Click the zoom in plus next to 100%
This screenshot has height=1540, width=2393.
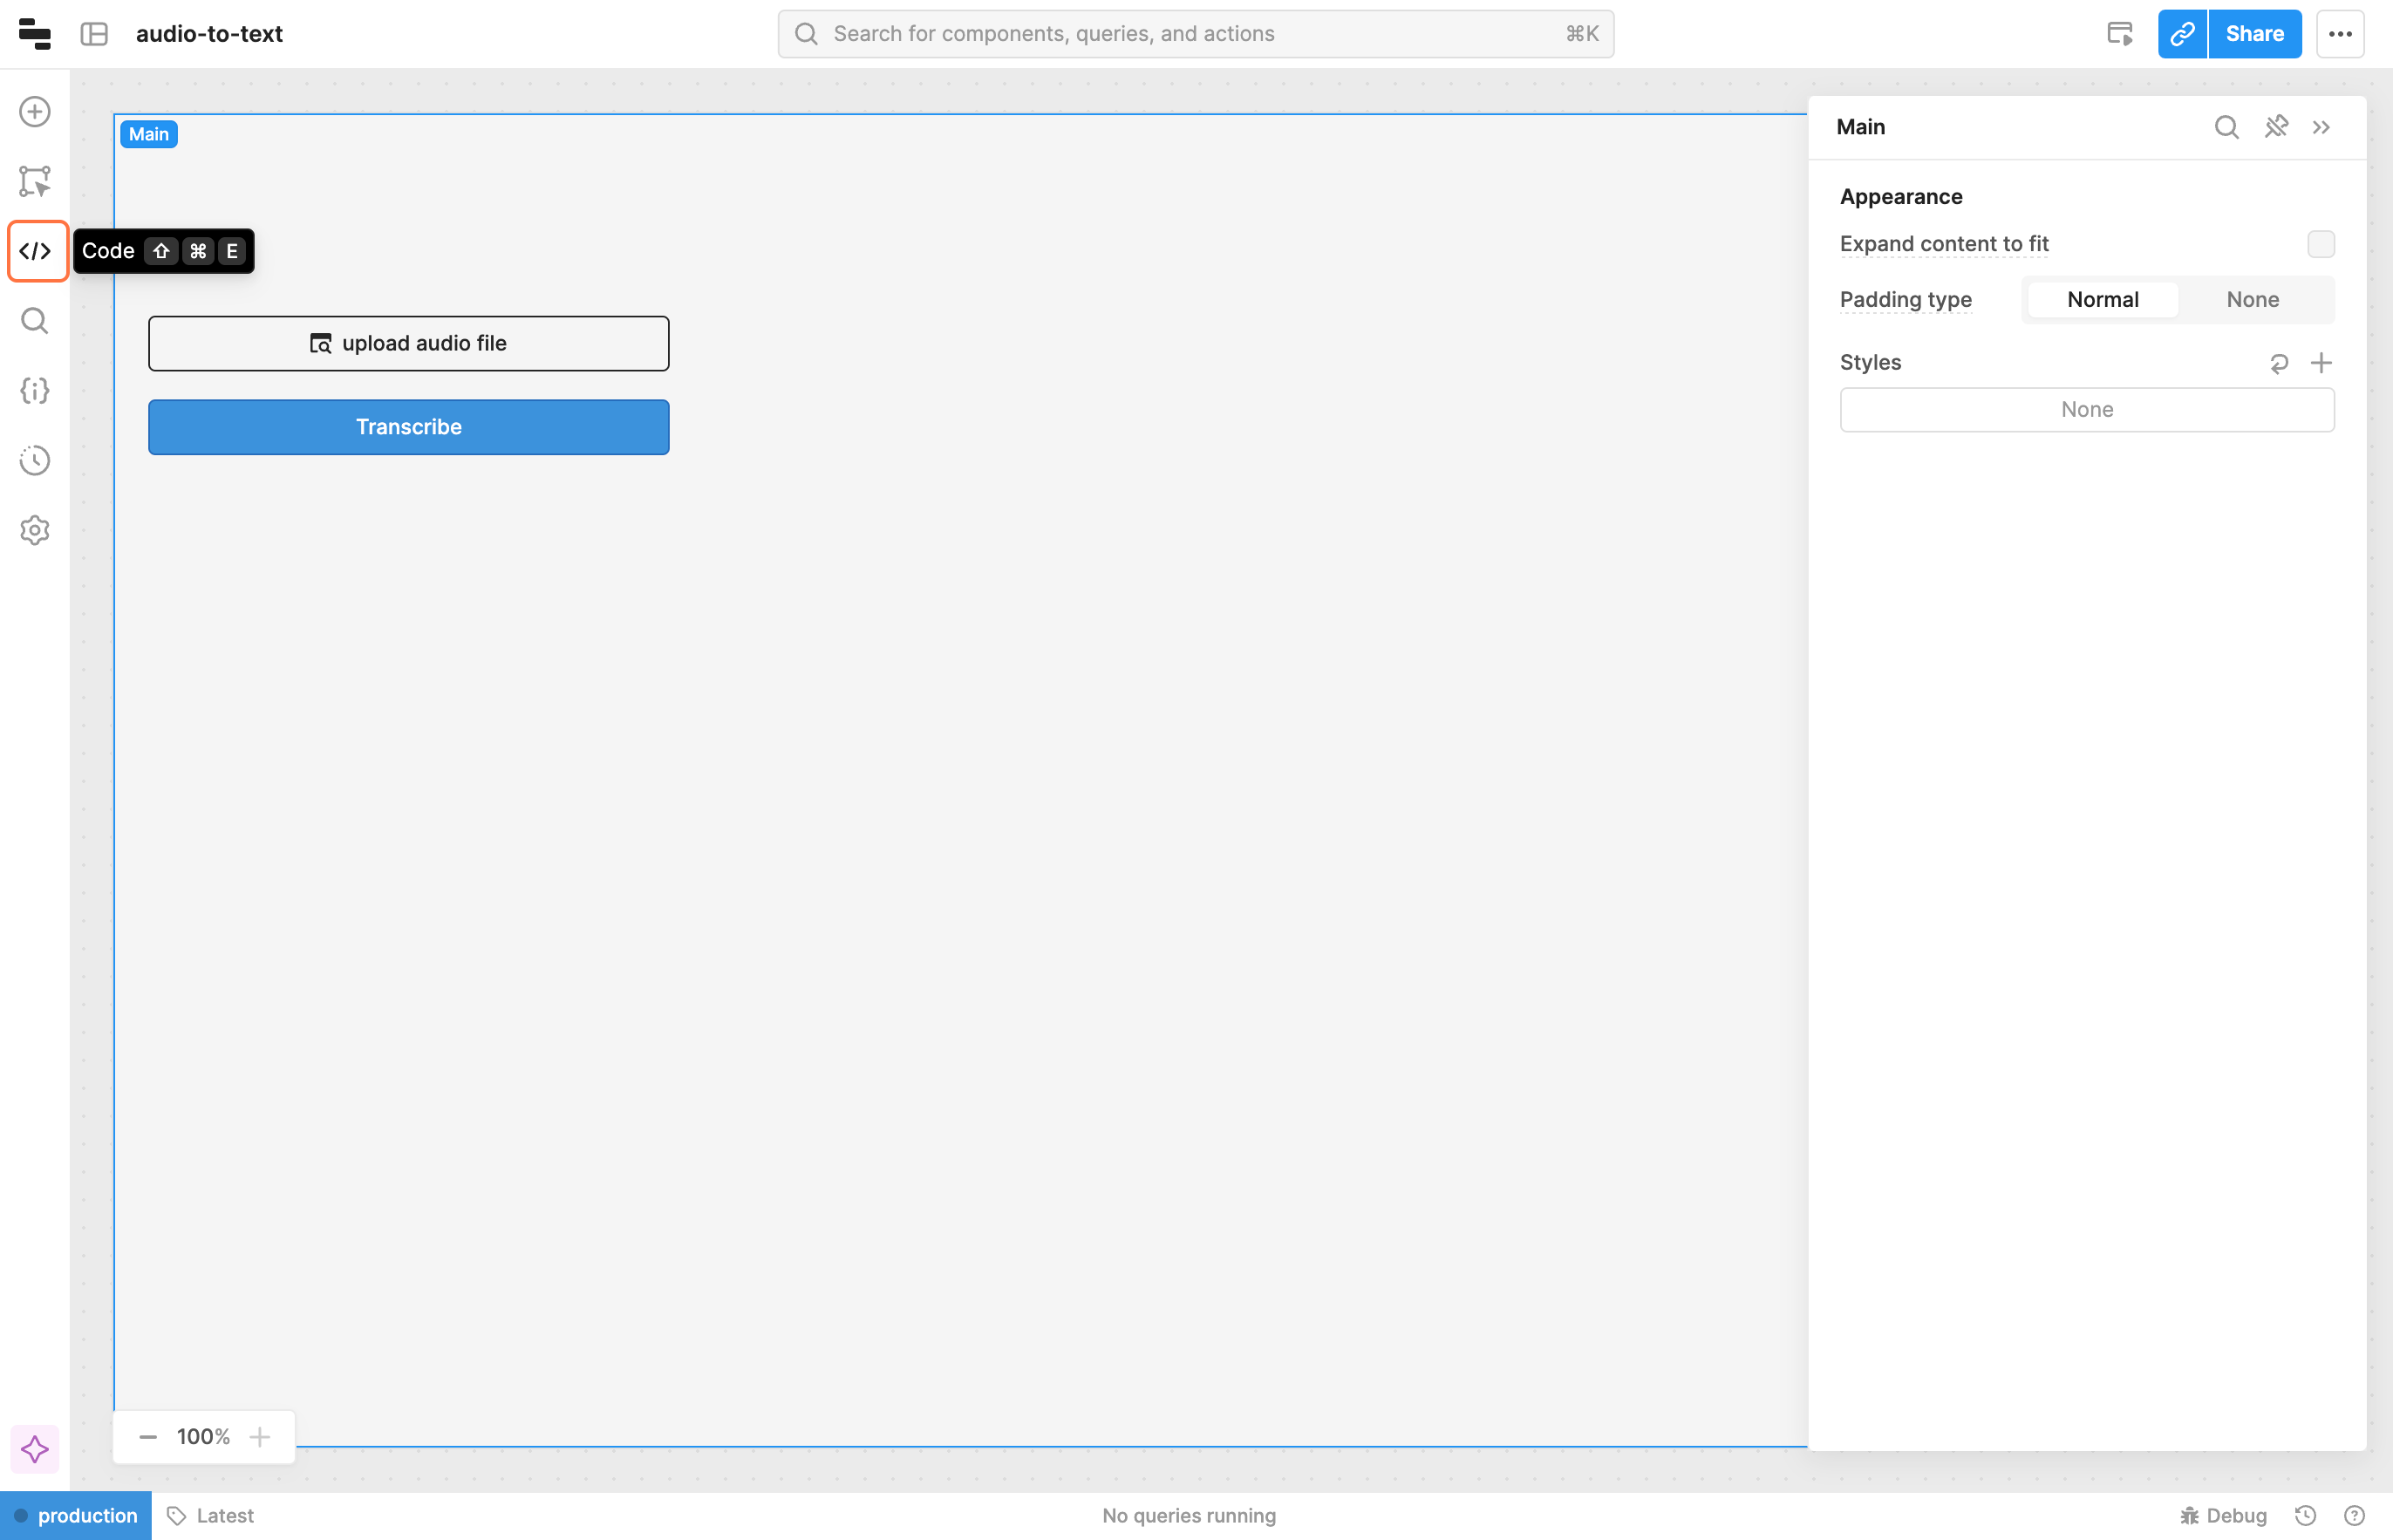260,1437
